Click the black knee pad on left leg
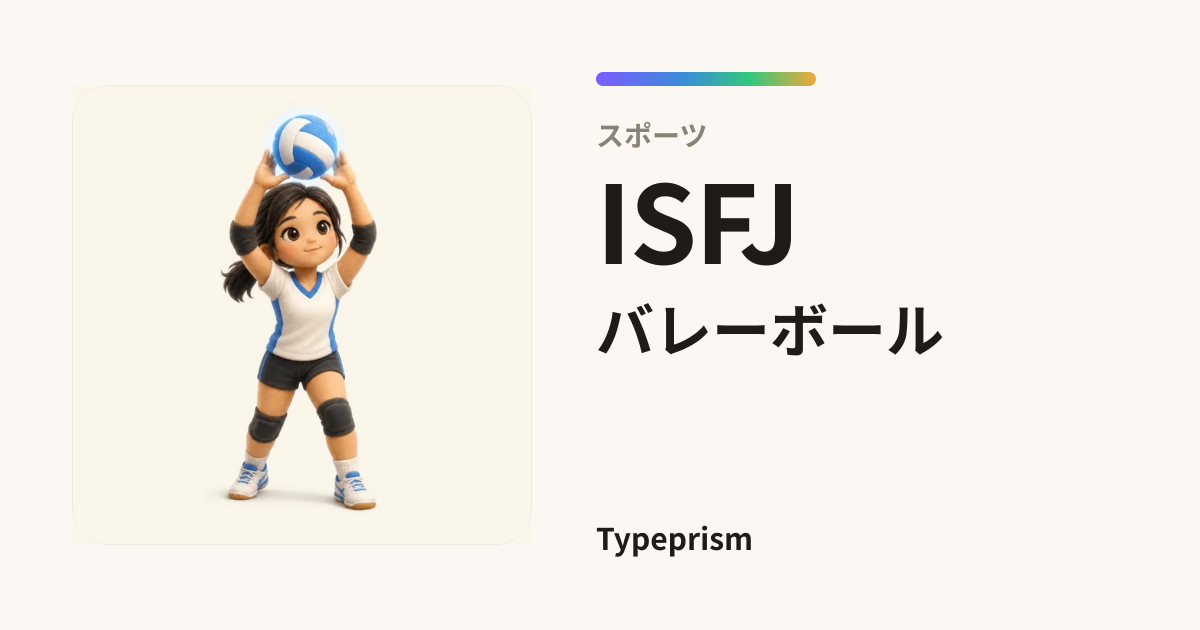Image resolution: width=1200 pixels, height=630 pixels. 267,424
